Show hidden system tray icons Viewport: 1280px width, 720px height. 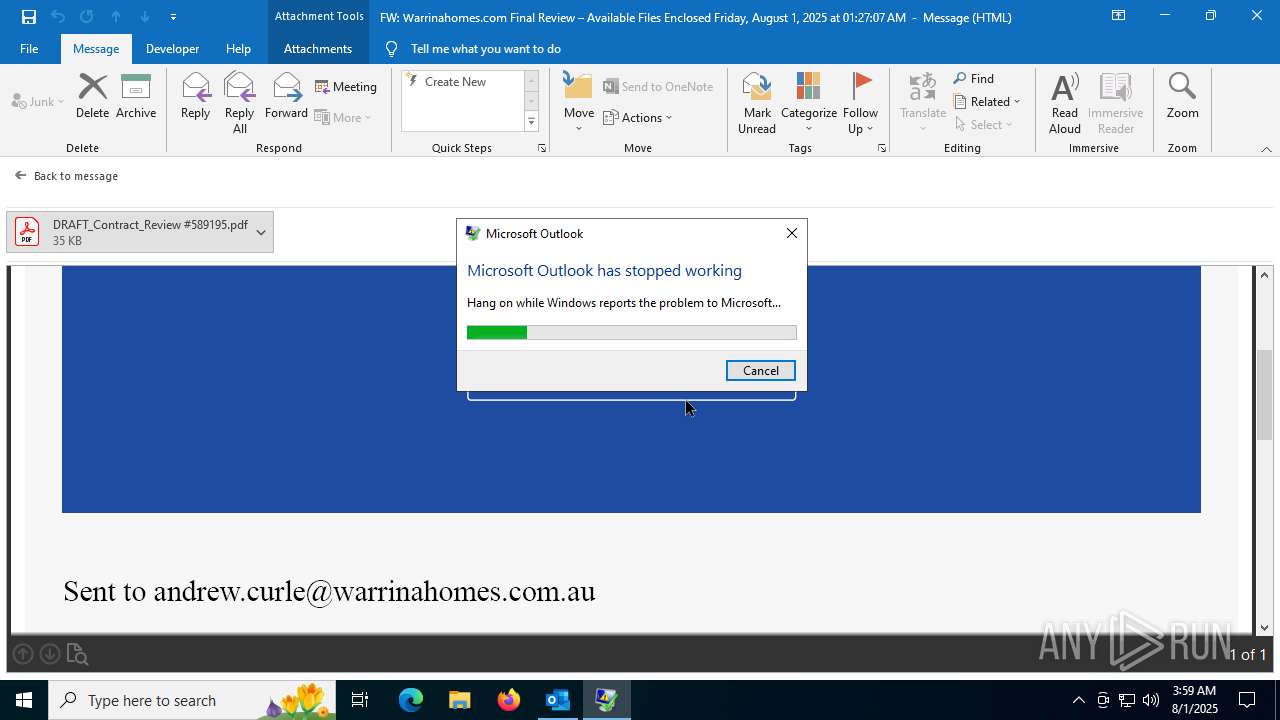tap(1078, 700)
